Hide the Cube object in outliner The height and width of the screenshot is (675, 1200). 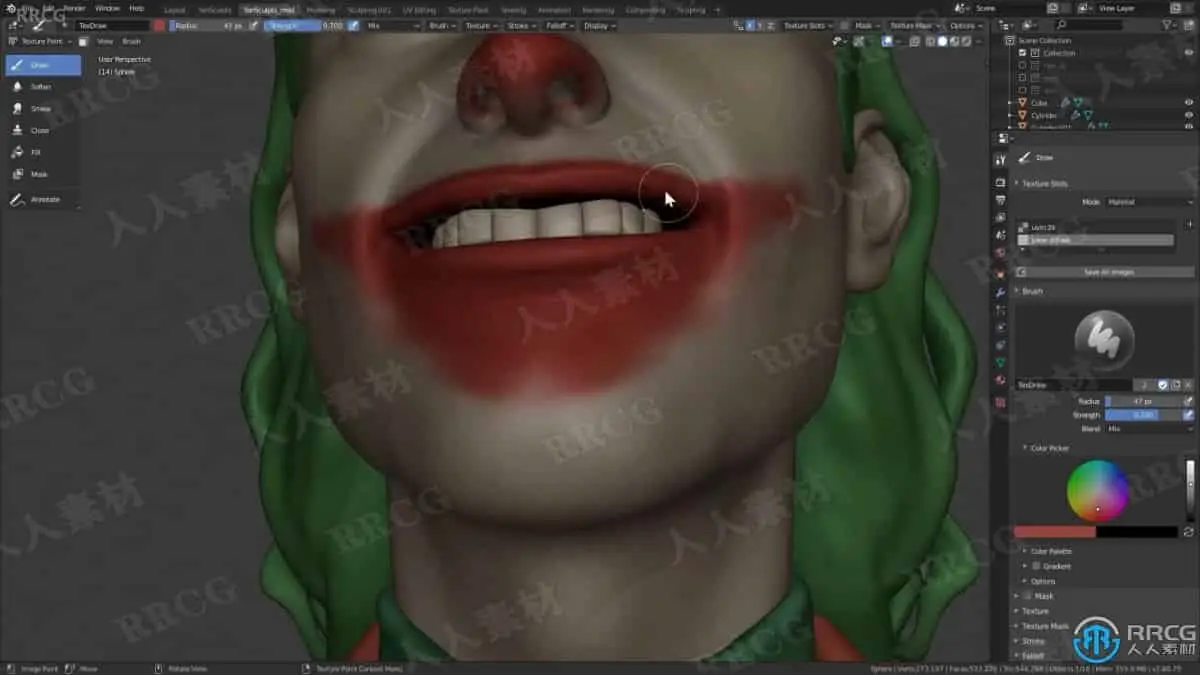point(1189,102)
